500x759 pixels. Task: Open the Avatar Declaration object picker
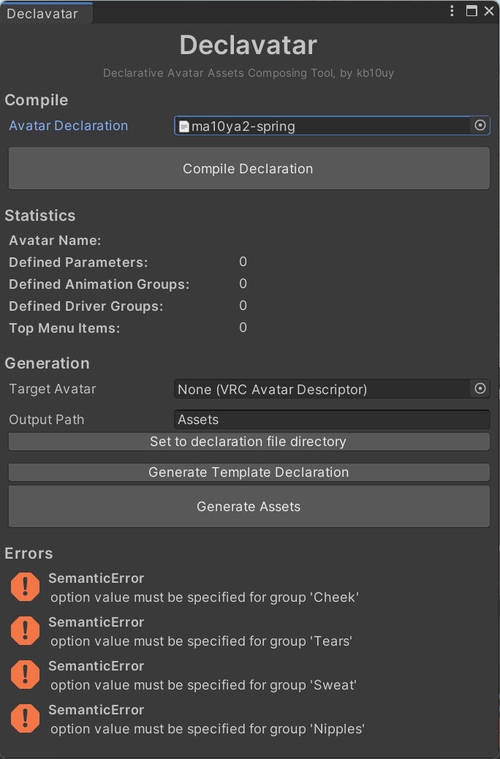coord(480,125)
